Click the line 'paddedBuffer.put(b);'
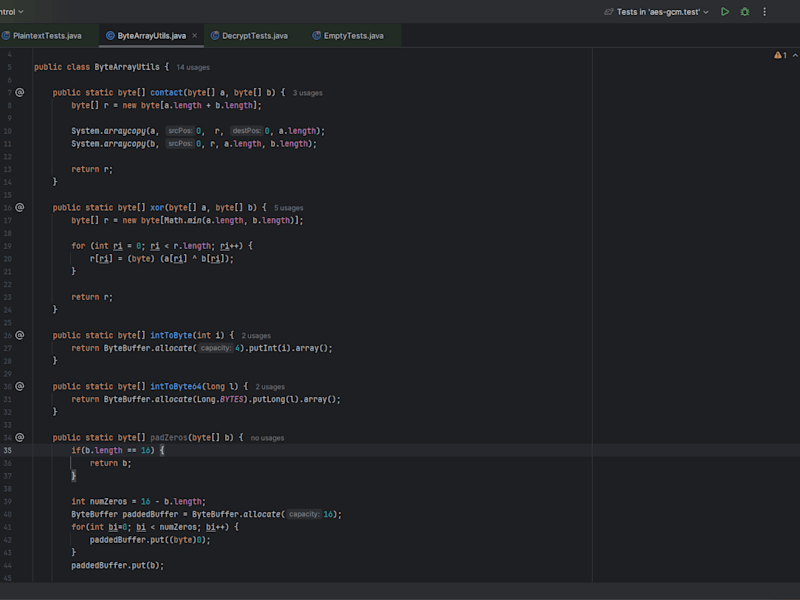Image resolution: width=800 pixels, height=600 pixels. tap(117, 565)
